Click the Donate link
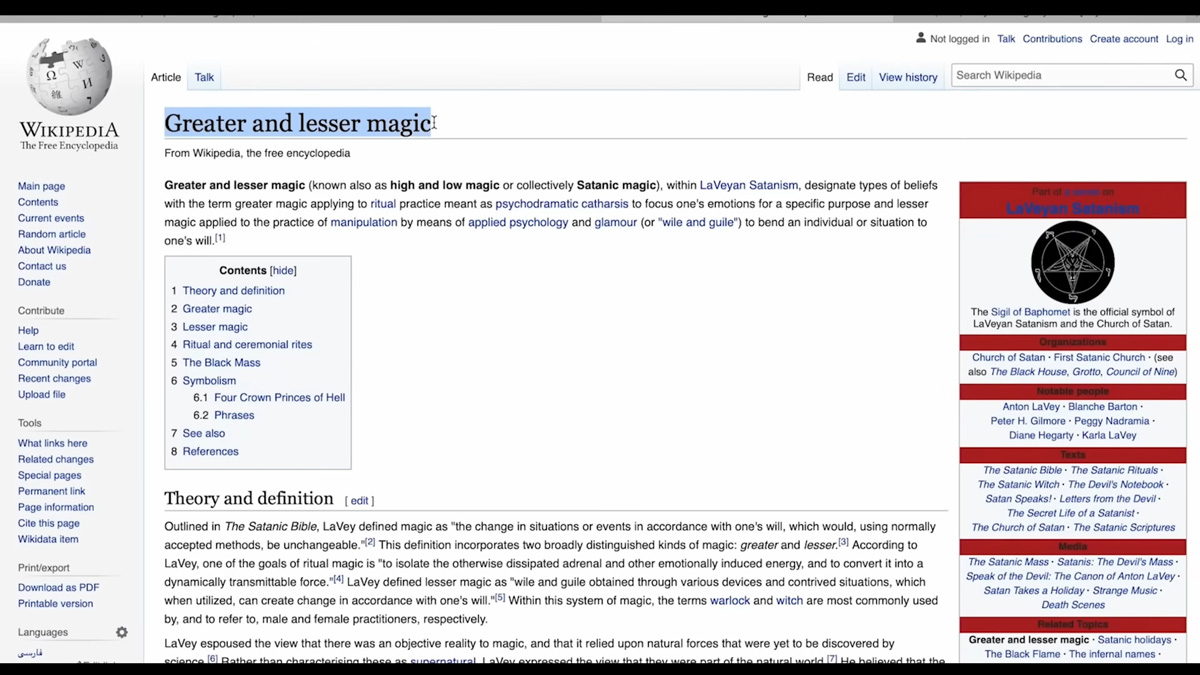The width and height of the screenshot is (1200, 675). tap(34, 282)
